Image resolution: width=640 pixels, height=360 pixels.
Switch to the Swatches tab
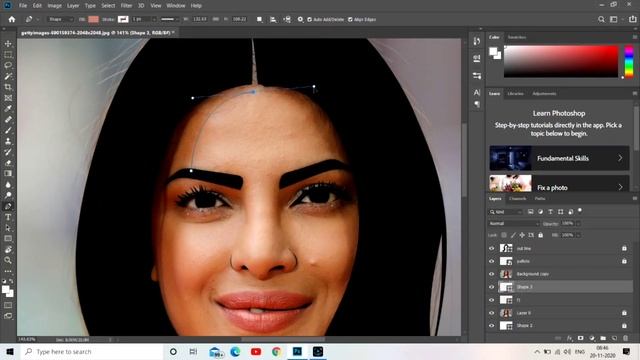point(517,37)
